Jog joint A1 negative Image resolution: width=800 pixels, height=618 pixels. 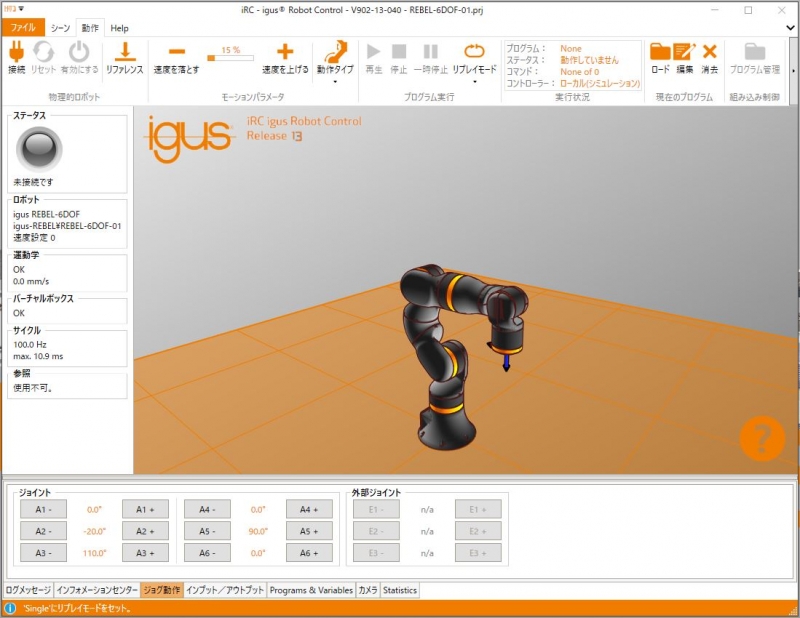[x=43, y=509]
